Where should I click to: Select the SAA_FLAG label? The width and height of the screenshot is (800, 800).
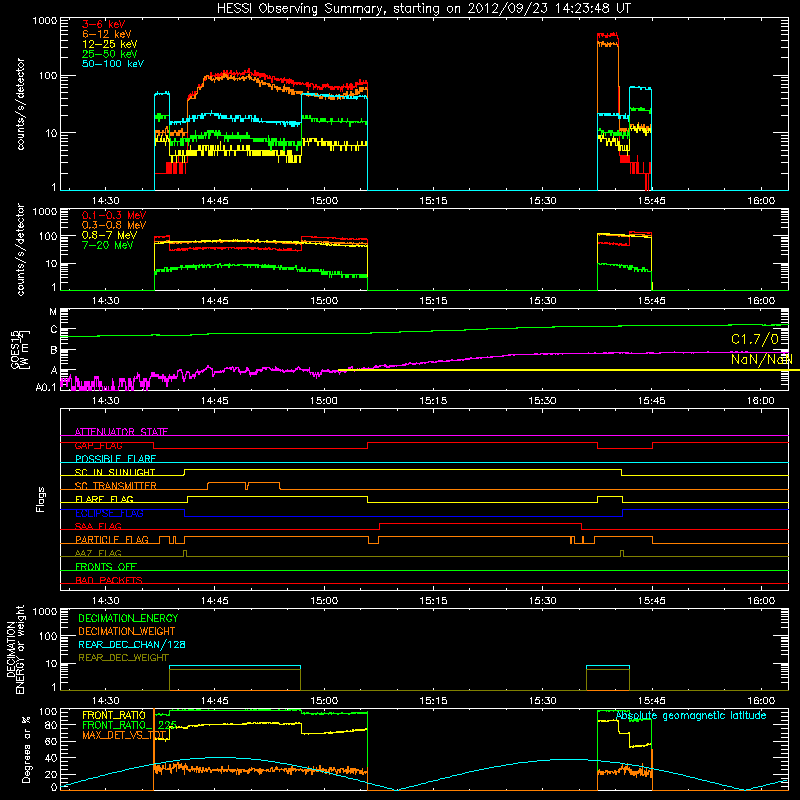tap(98, 526)
